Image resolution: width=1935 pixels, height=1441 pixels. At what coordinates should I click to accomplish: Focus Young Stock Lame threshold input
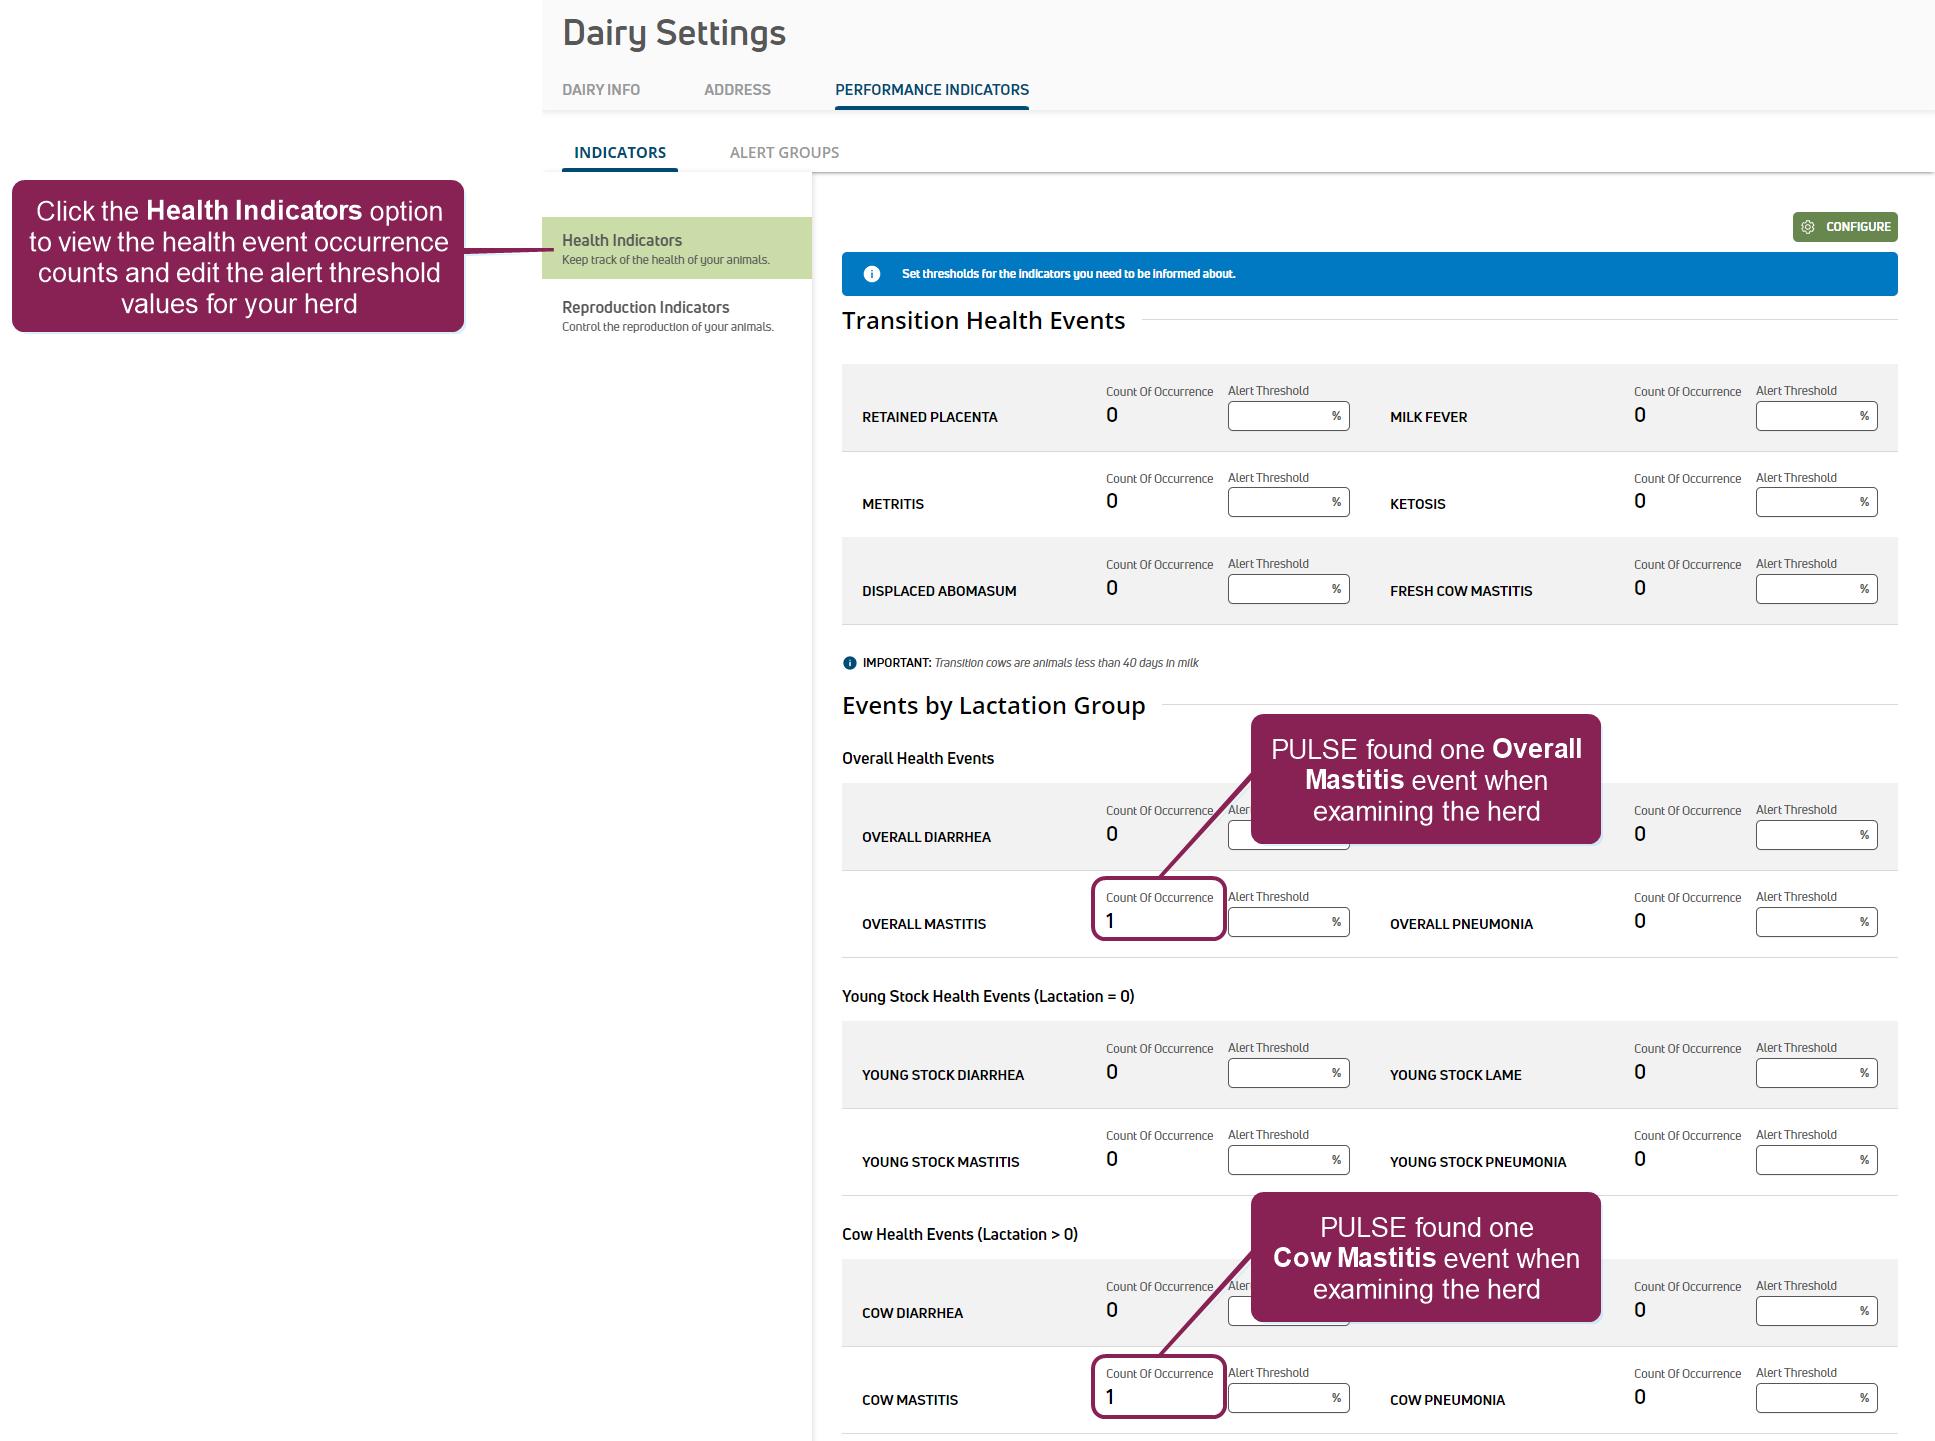point(1806,1073)
